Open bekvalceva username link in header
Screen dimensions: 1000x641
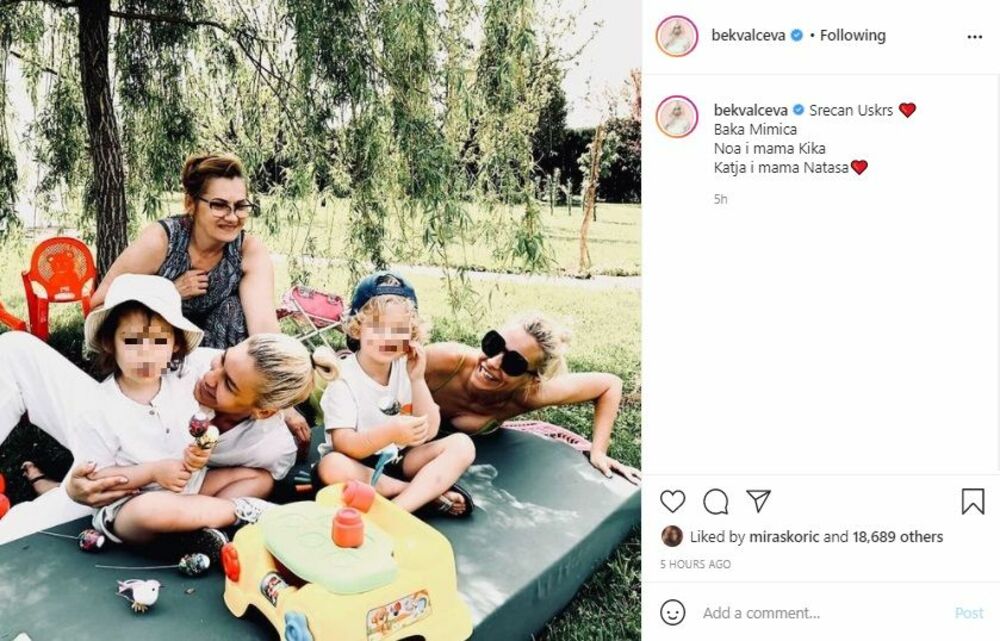coord(748,36)
